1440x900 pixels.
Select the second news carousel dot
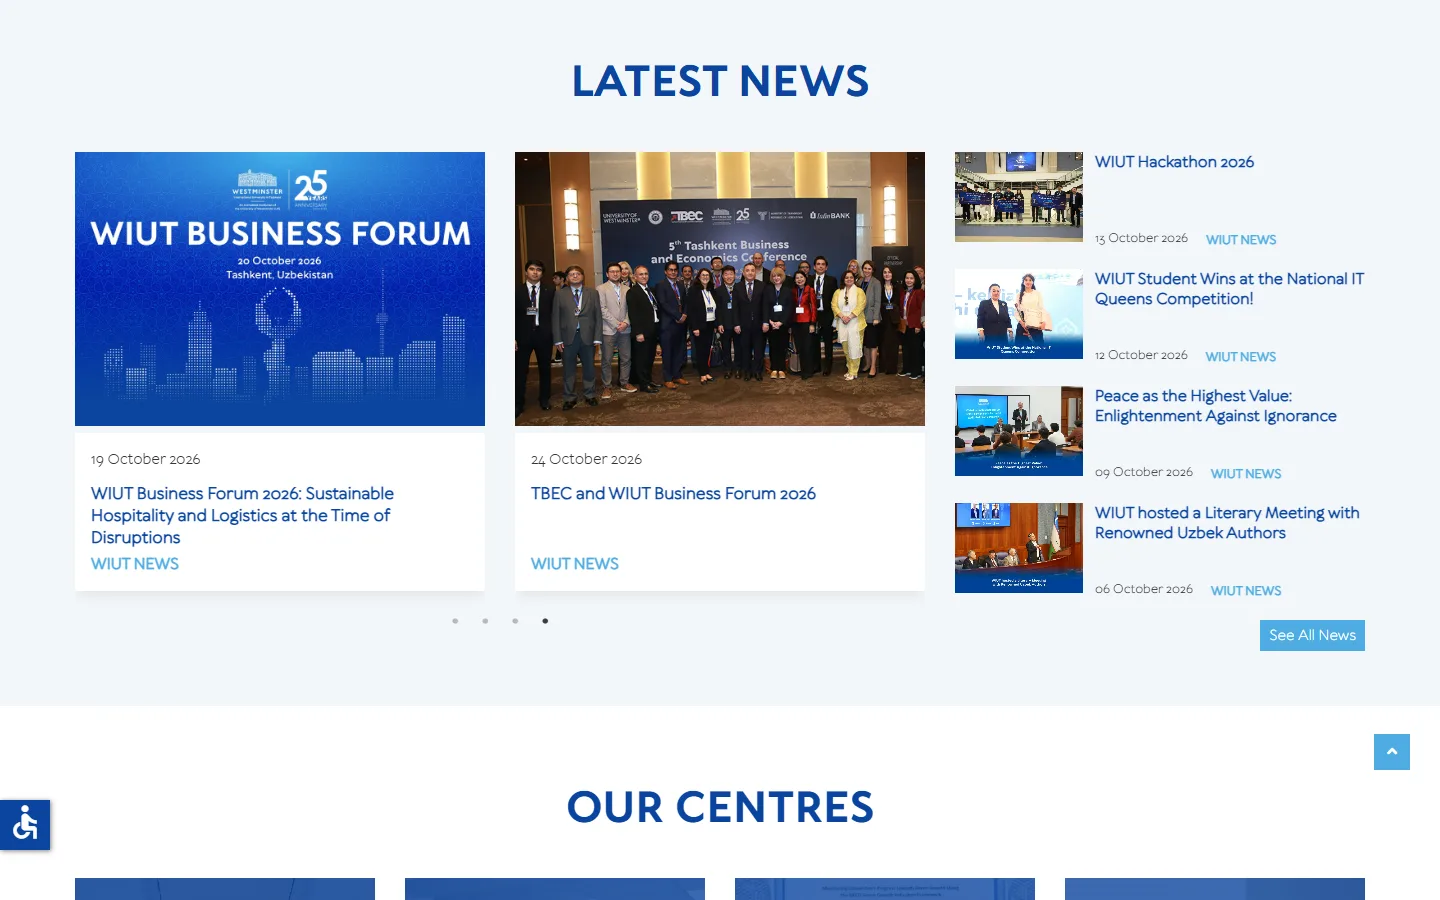click(485, 621)
